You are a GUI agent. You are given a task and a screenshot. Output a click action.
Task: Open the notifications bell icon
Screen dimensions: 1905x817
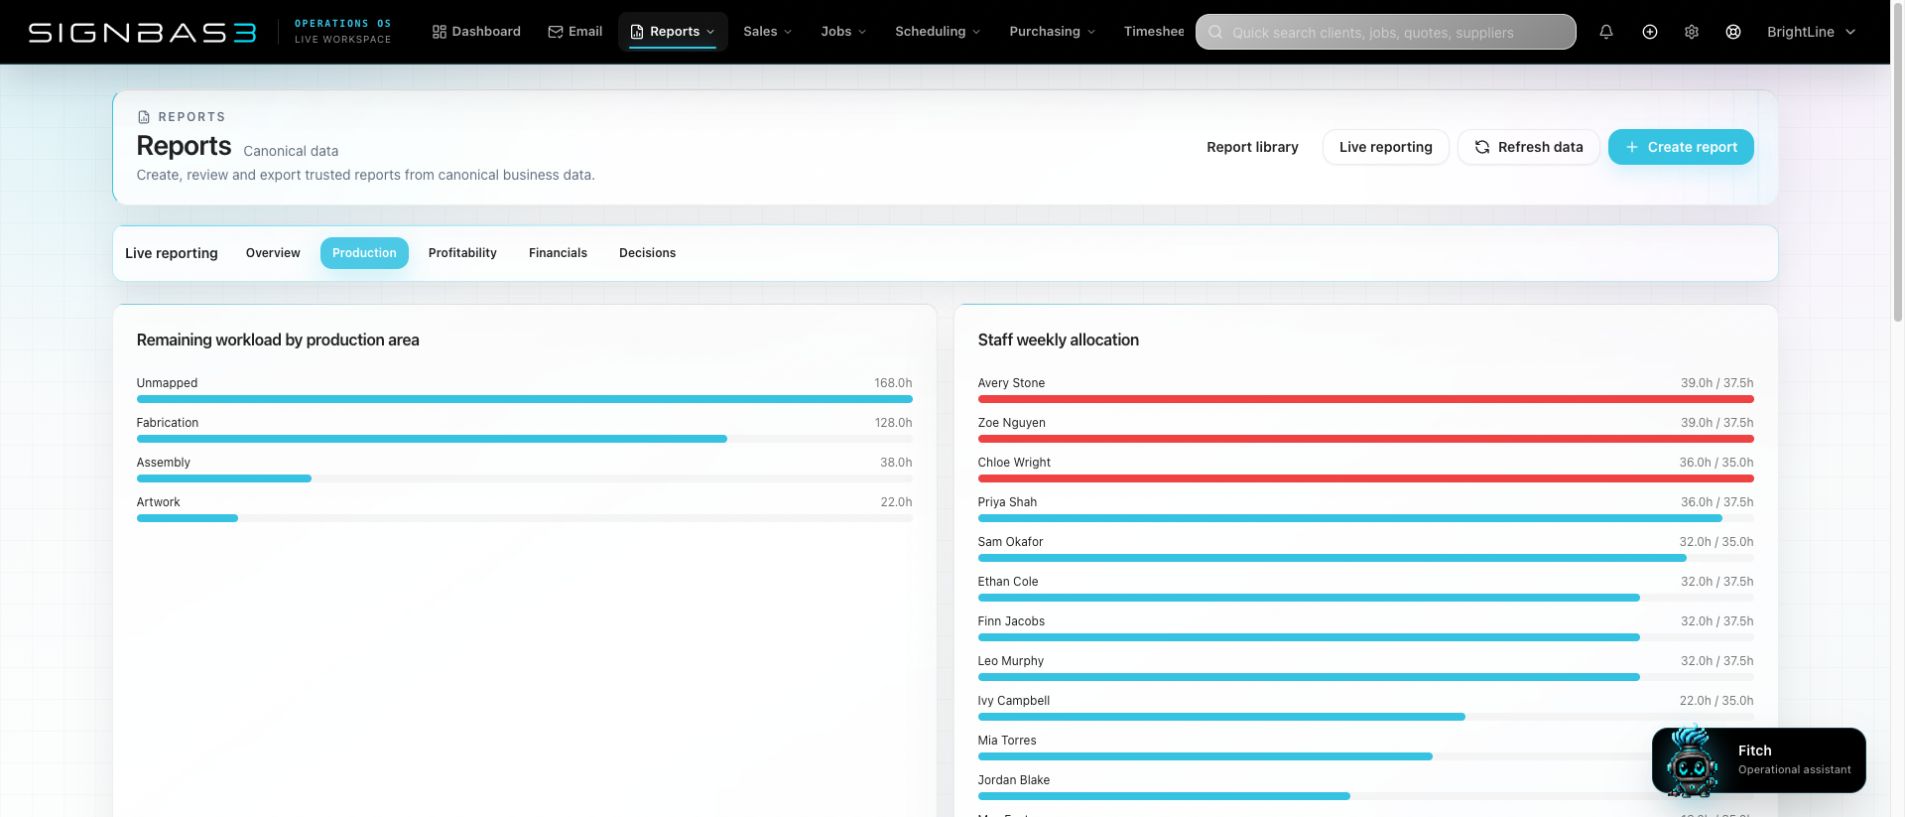(1606, 32)
